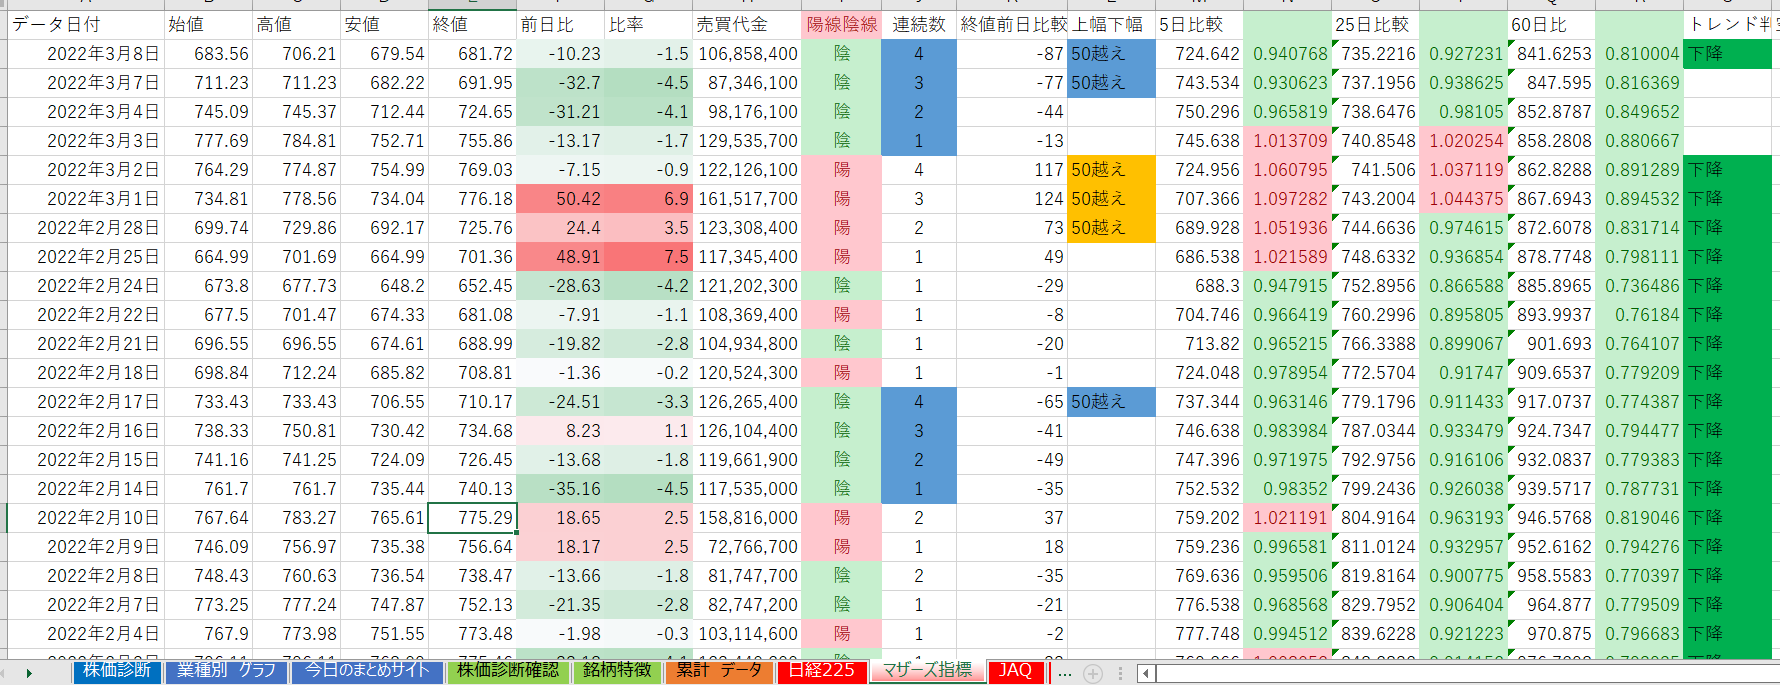Open the 銘柄特徴 sheet tab

click(x=617, y=670)
